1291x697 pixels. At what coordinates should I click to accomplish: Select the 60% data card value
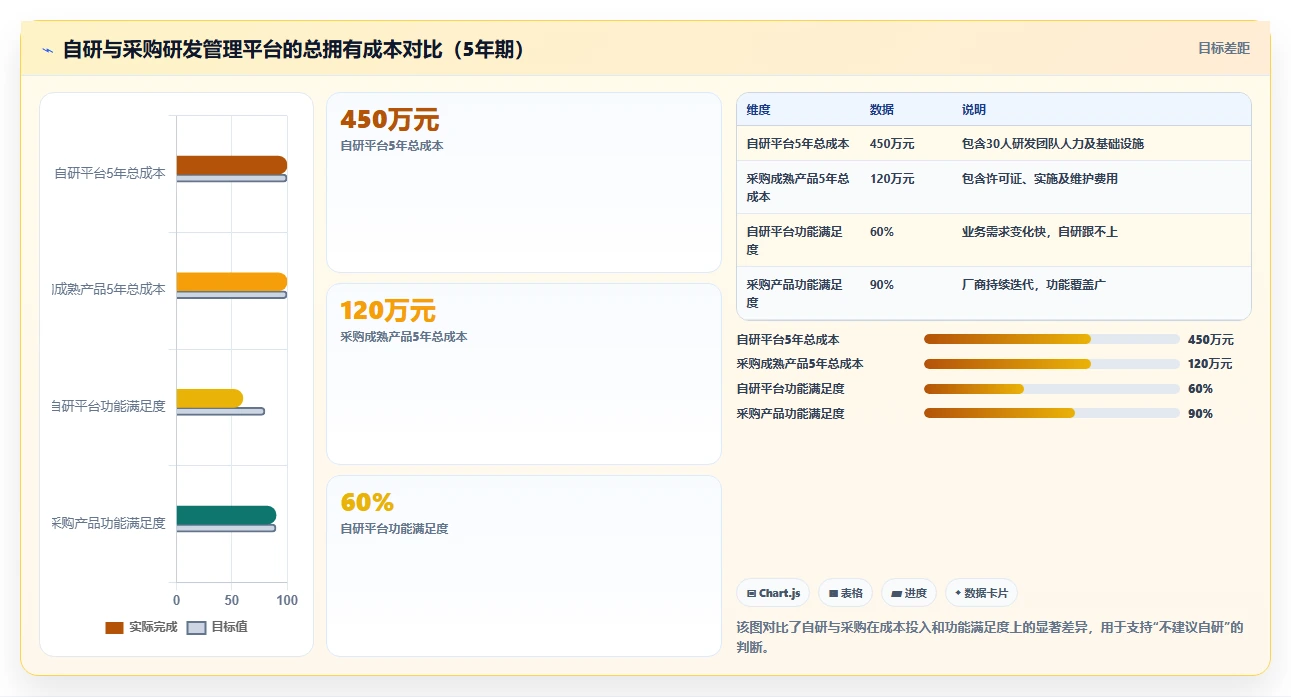click(x=367, y=502)
